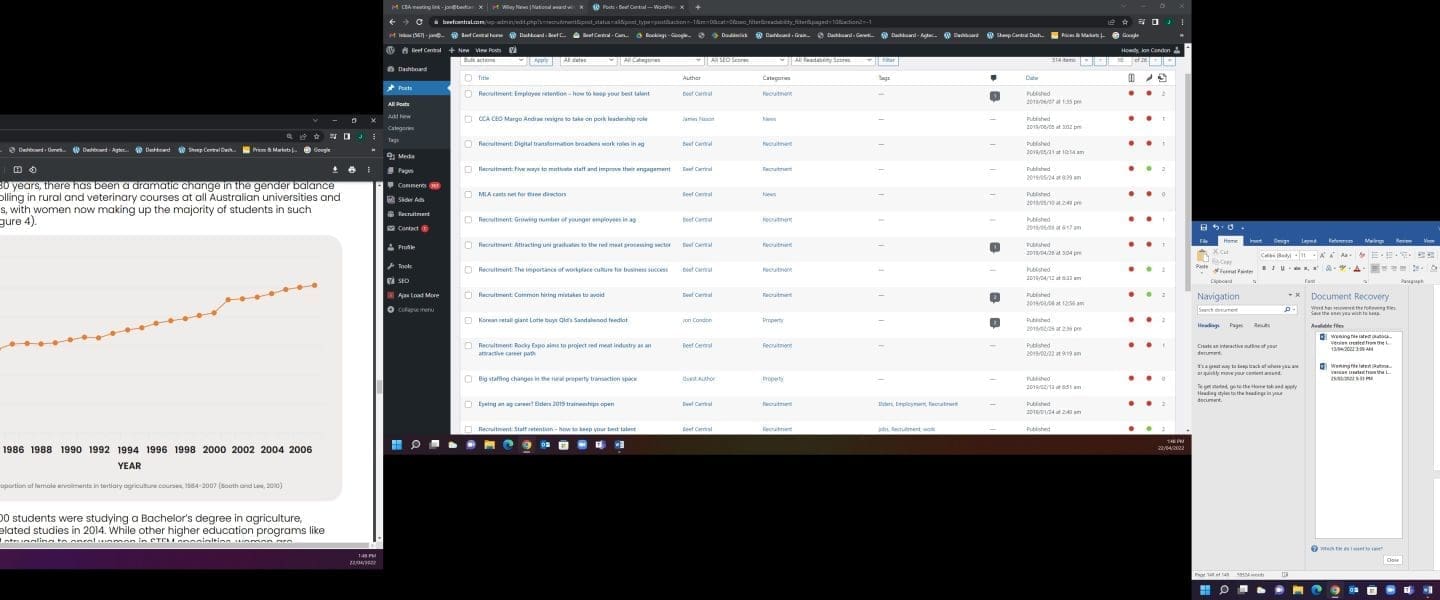Open Slider Ads in WordPress sidebar

(411, 199)
